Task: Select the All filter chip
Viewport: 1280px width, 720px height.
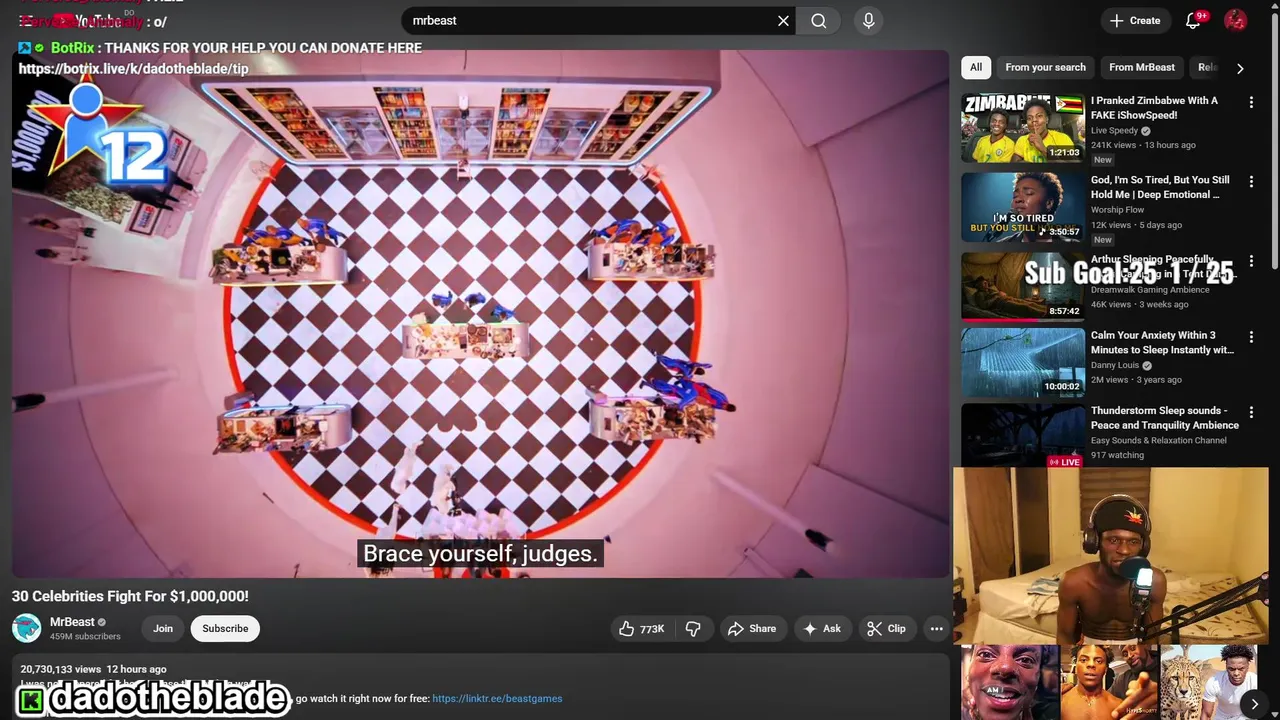Action: (x=976, y=67)
